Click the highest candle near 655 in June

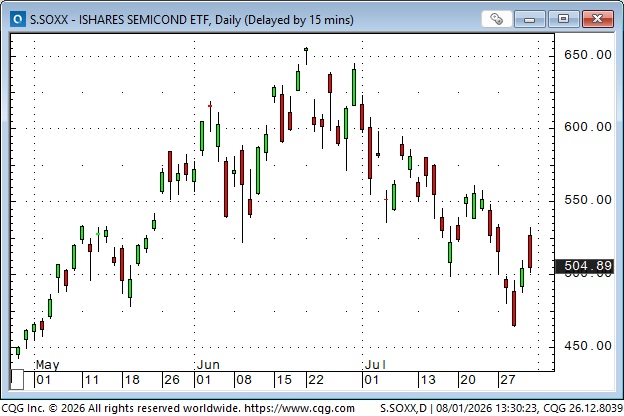[306, 50]
